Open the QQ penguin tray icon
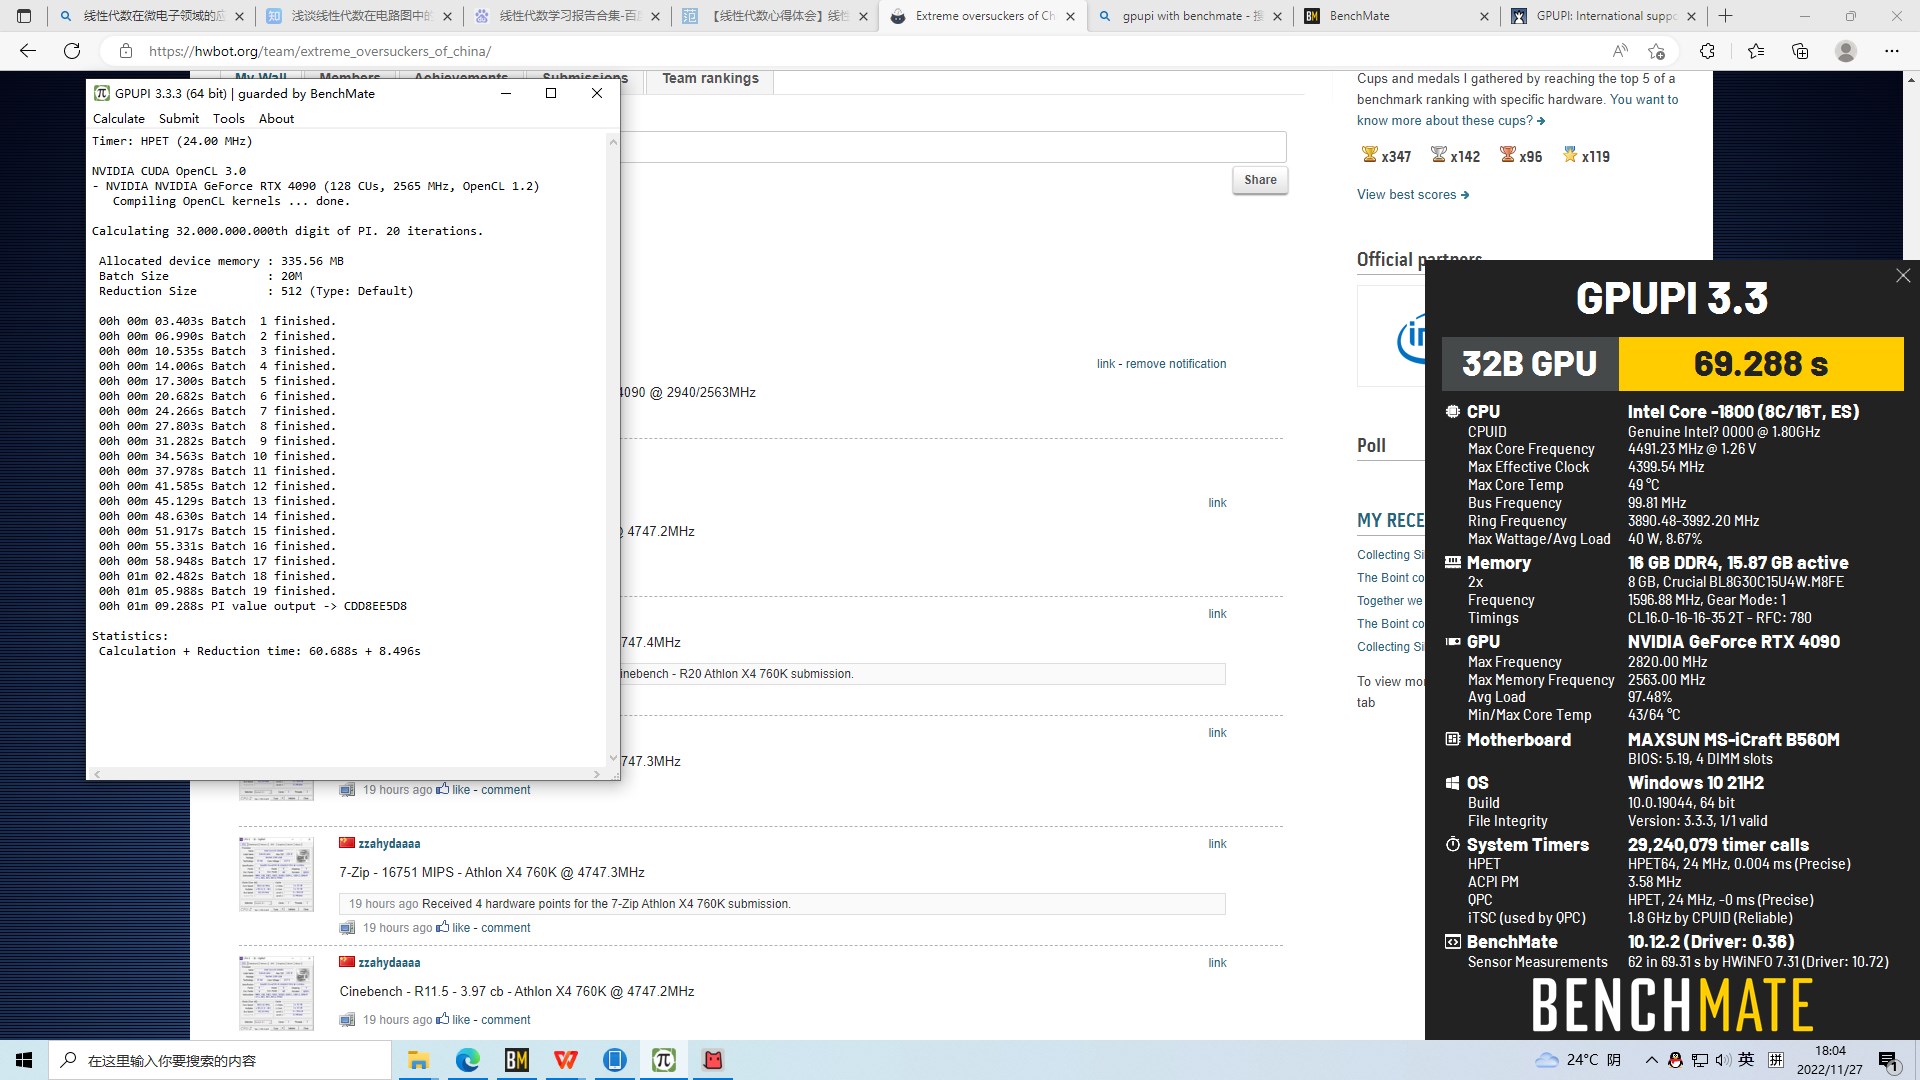This screenshot has height=1080, width=1920. click(x=1676, y=1060)
